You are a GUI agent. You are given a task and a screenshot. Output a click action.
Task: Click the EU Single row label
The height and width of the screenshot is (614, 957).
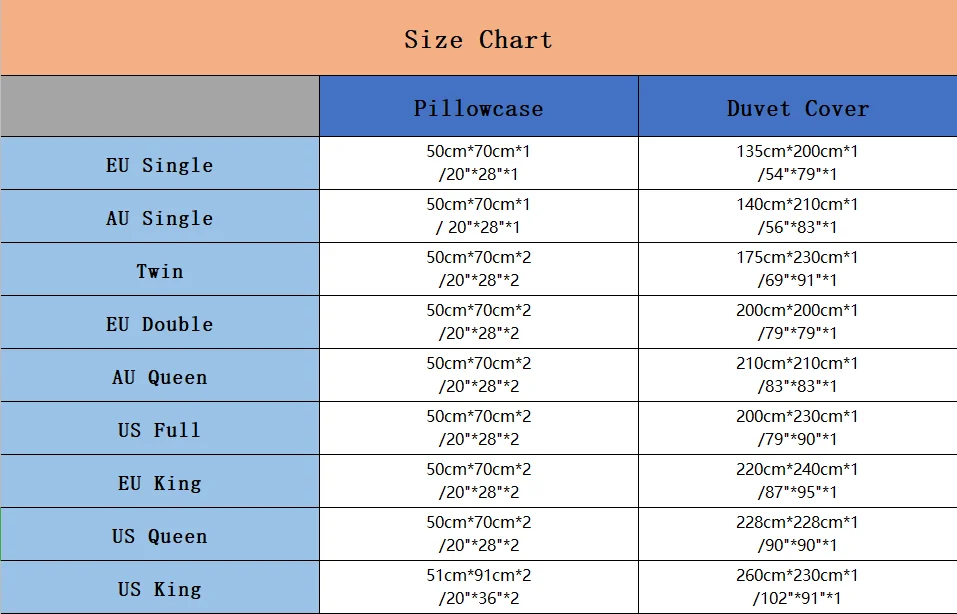tap(159, 163)
